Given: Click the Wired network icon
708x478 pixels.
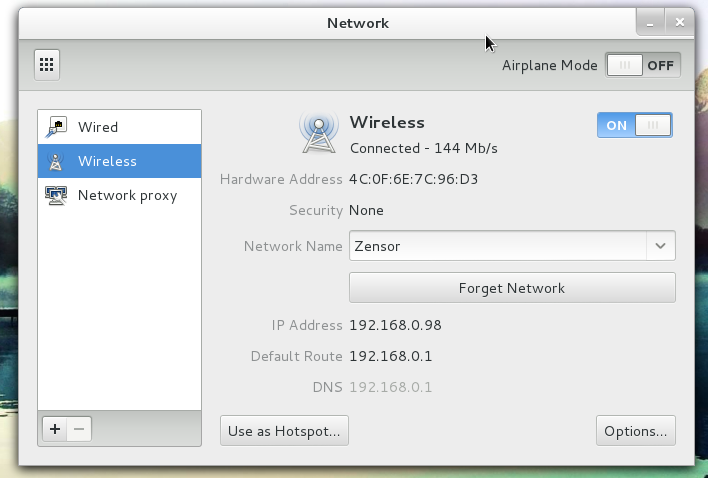Looking at the screenshot, I should coord(57,127).
